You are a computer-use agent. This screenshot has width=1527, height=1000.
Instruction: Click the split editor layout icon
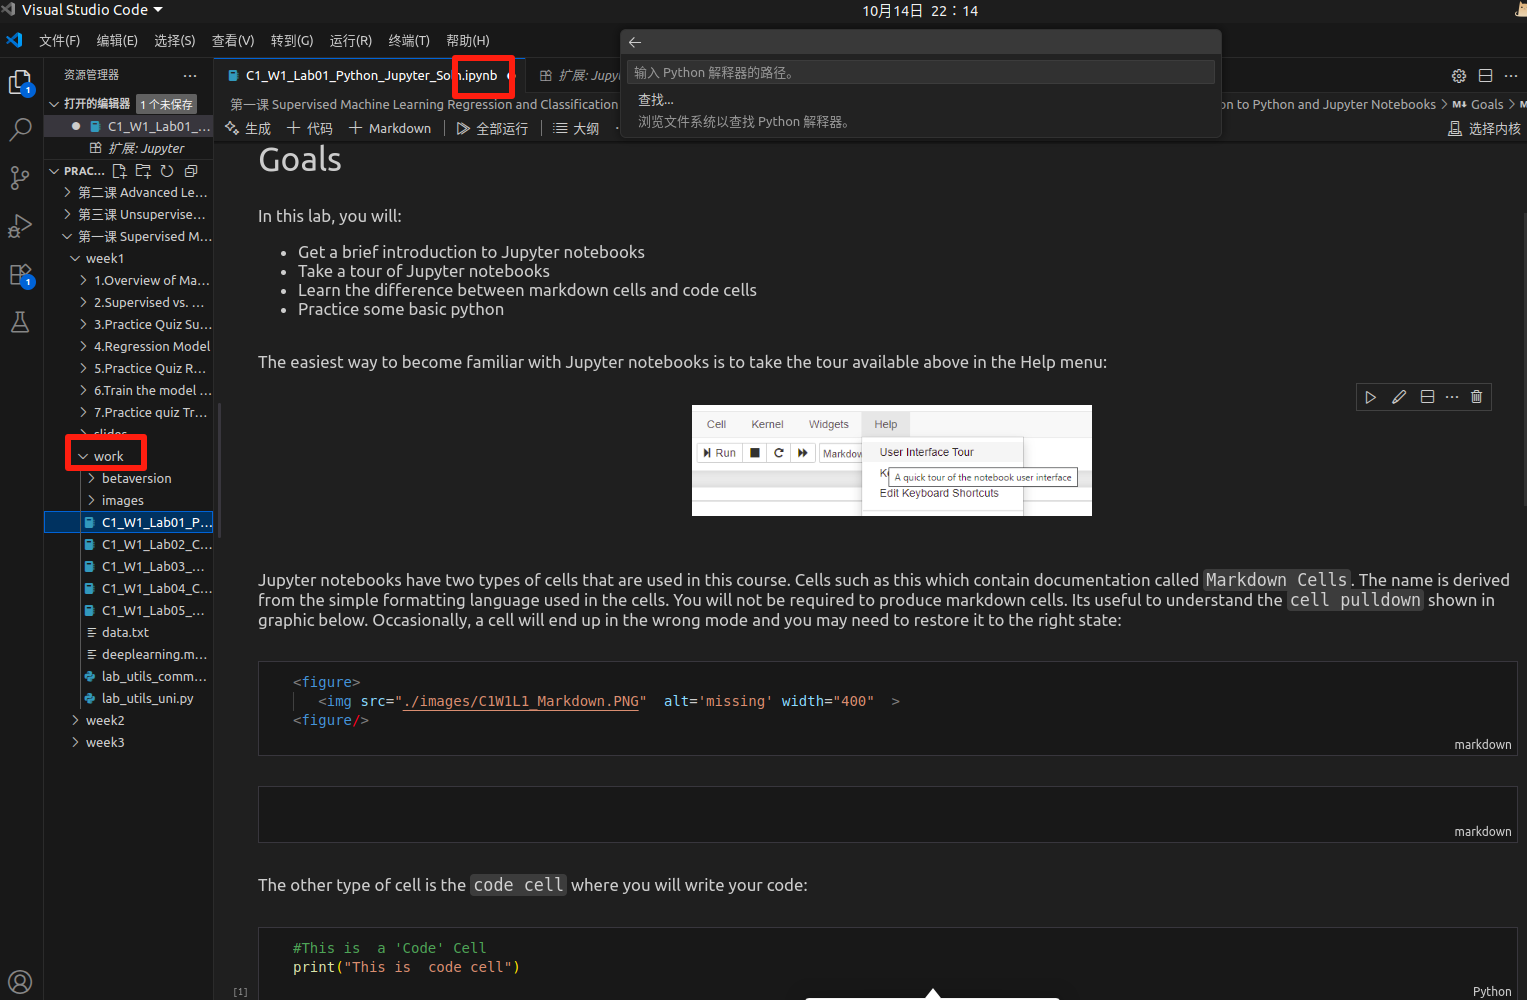pyautogui.click(x=1486, y=76)
